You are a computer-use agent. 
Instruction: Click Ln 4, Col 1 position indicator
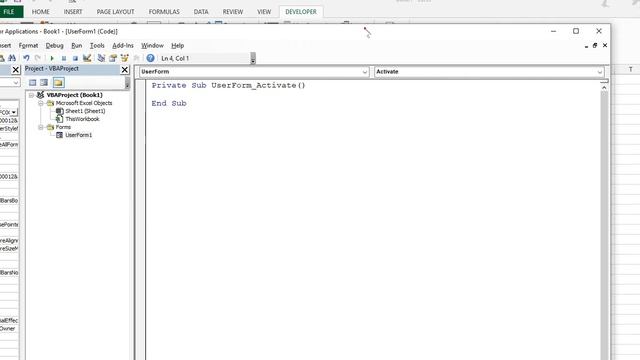tap(175, 59)
